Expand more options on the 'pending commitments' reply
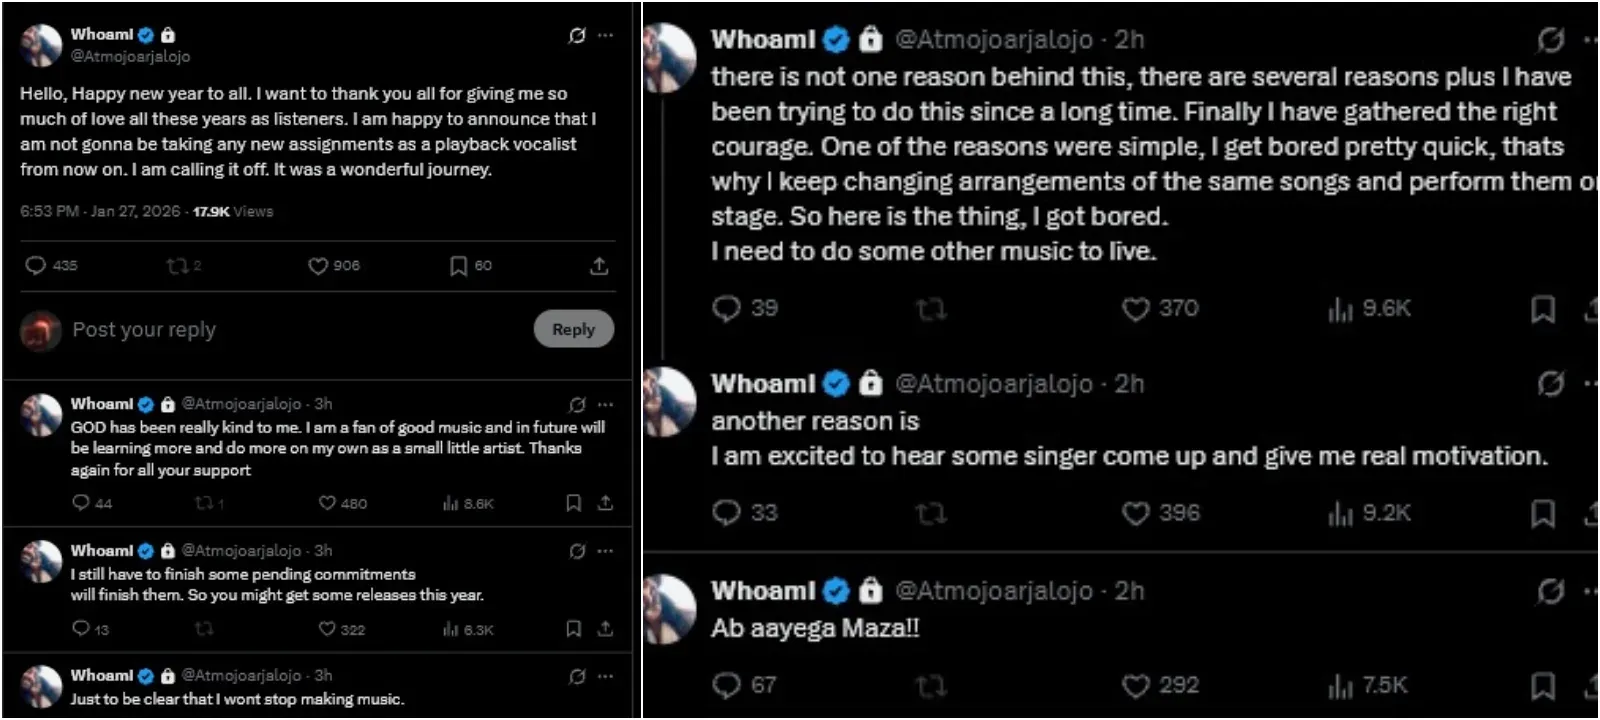The image size is (1600, 720). tap(605, 551)
